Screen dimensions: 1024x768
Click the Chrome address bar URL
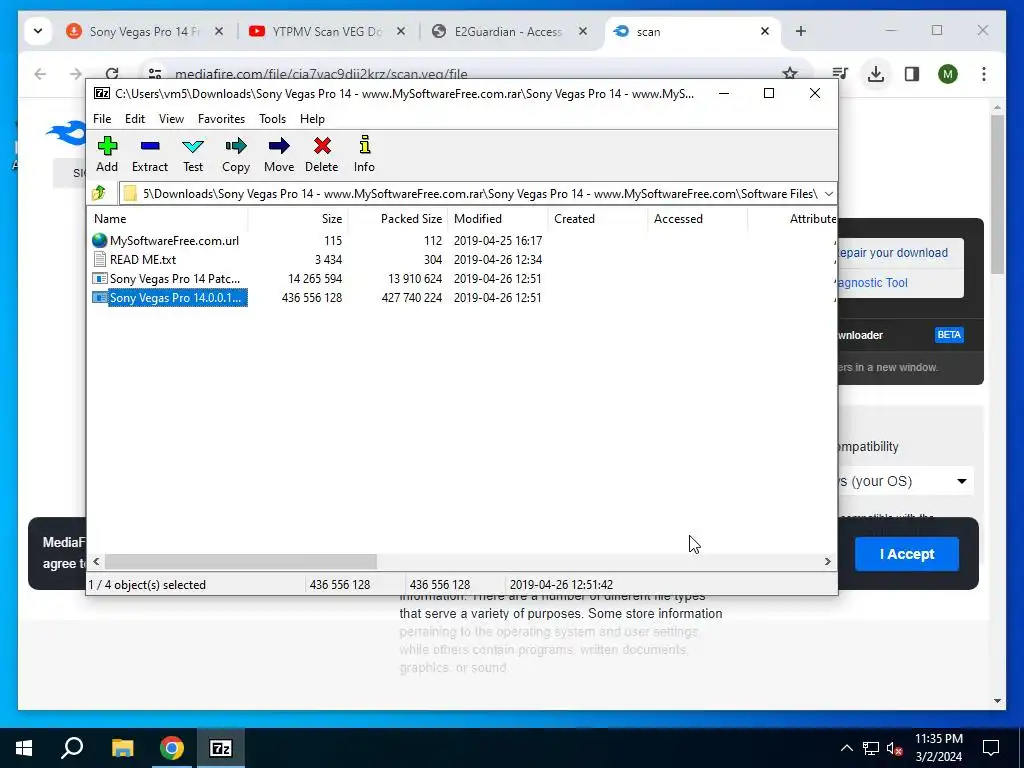click(321, 74)
